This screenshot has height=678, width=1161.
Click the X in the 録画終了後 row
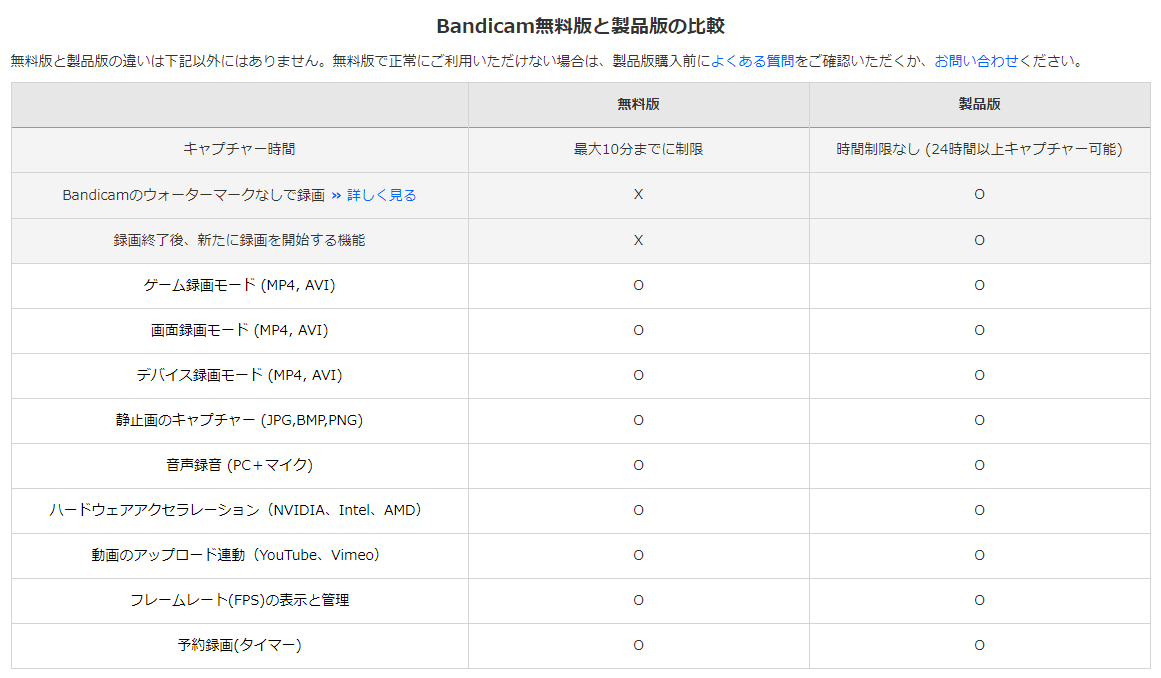click(638, 241)
